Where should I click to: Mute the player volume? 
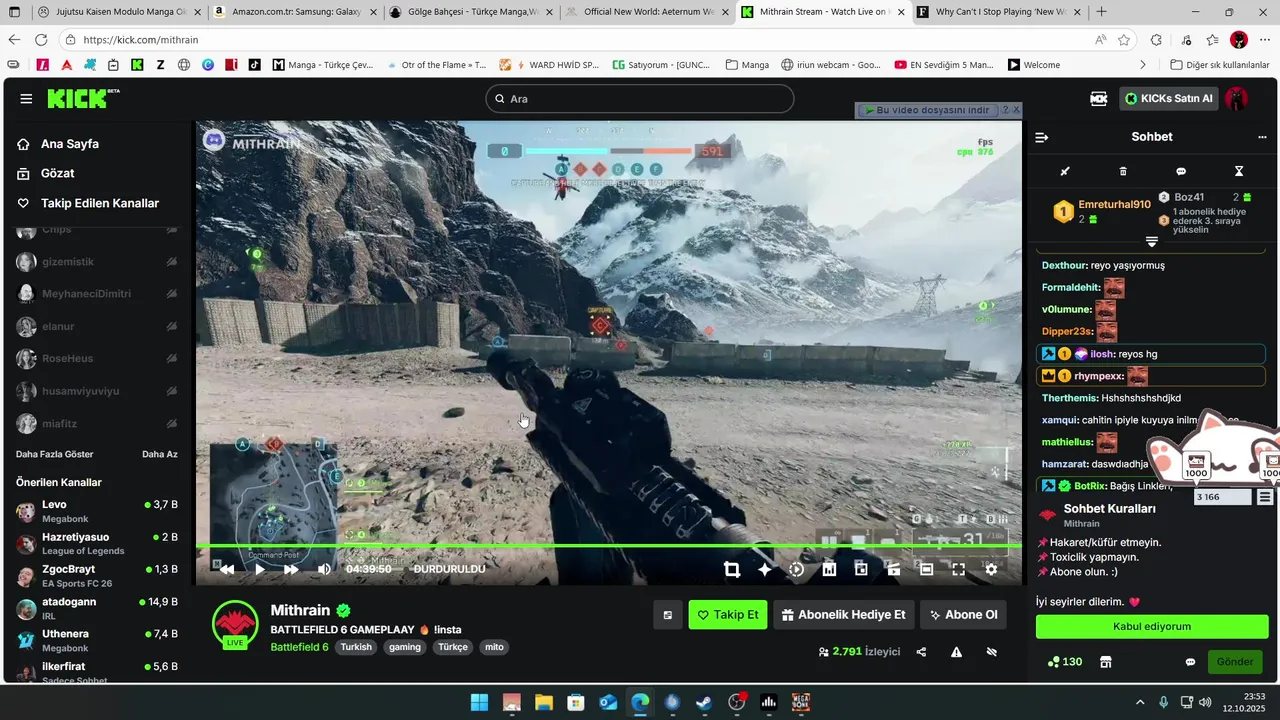pos(324,569)
